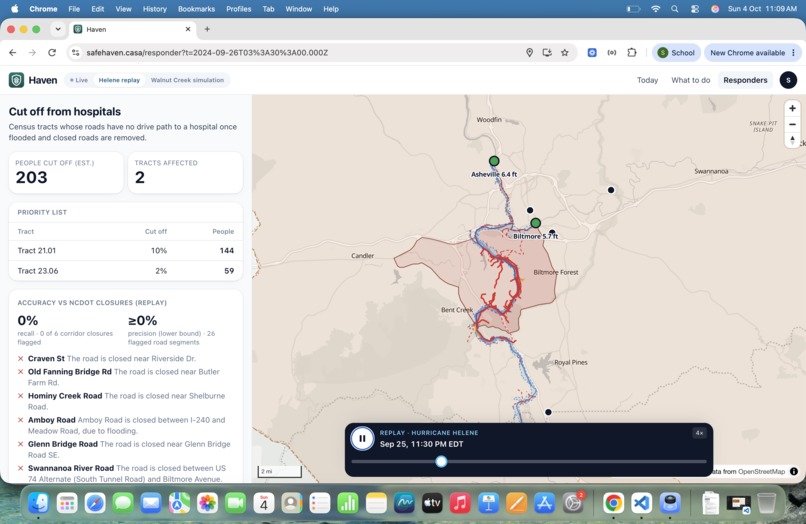Click the 0% recall value
The width and height of the screenshot is (806, 524).
click(x=28, y=320)
